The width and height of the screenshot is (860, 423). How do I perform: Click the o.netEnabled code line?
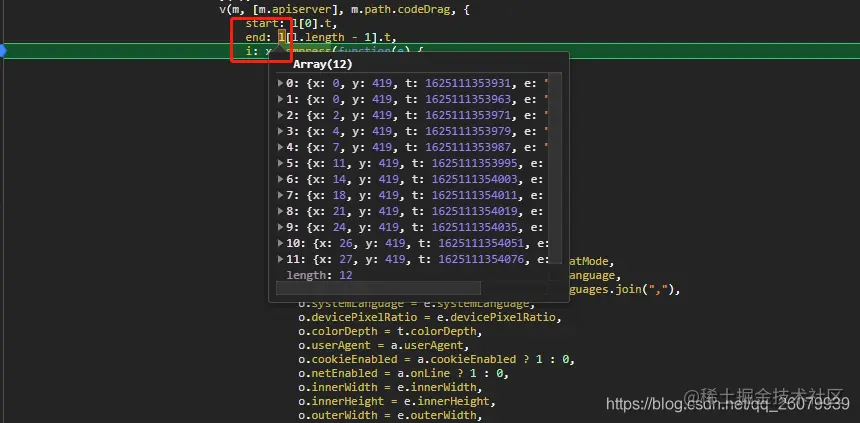pyautogui.click(x=404, y=374)
